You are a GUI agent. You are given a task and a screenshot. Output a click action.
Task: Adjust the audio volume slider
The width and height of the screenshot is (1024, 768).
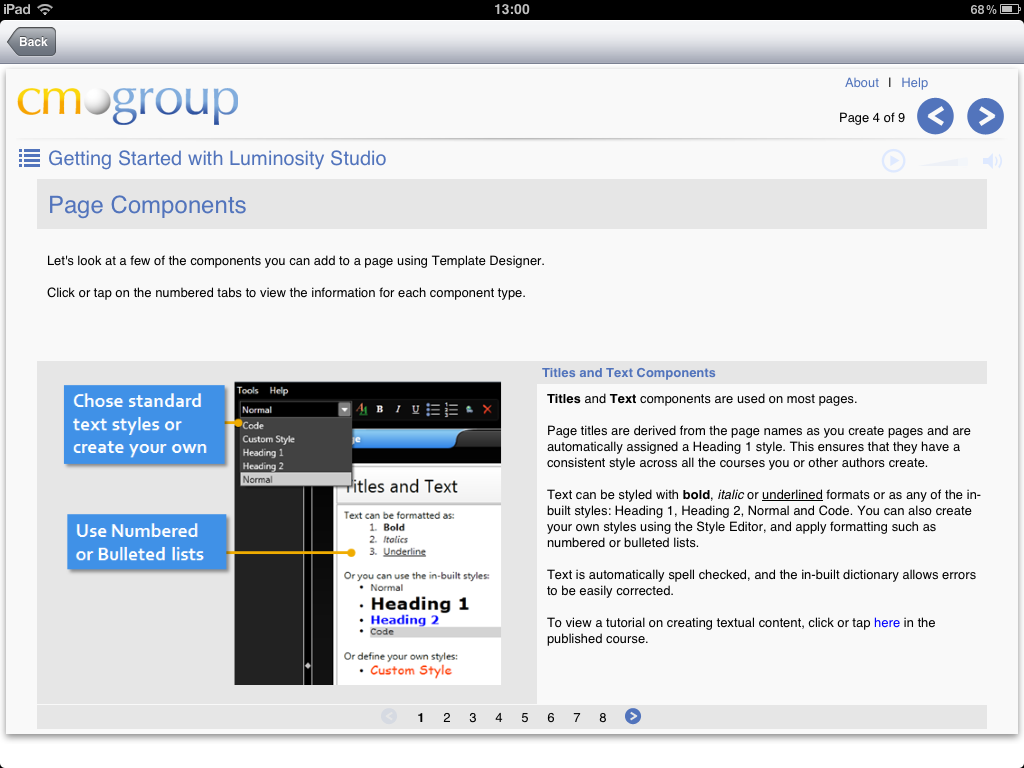pyautogui.click(x=944, y=161)
